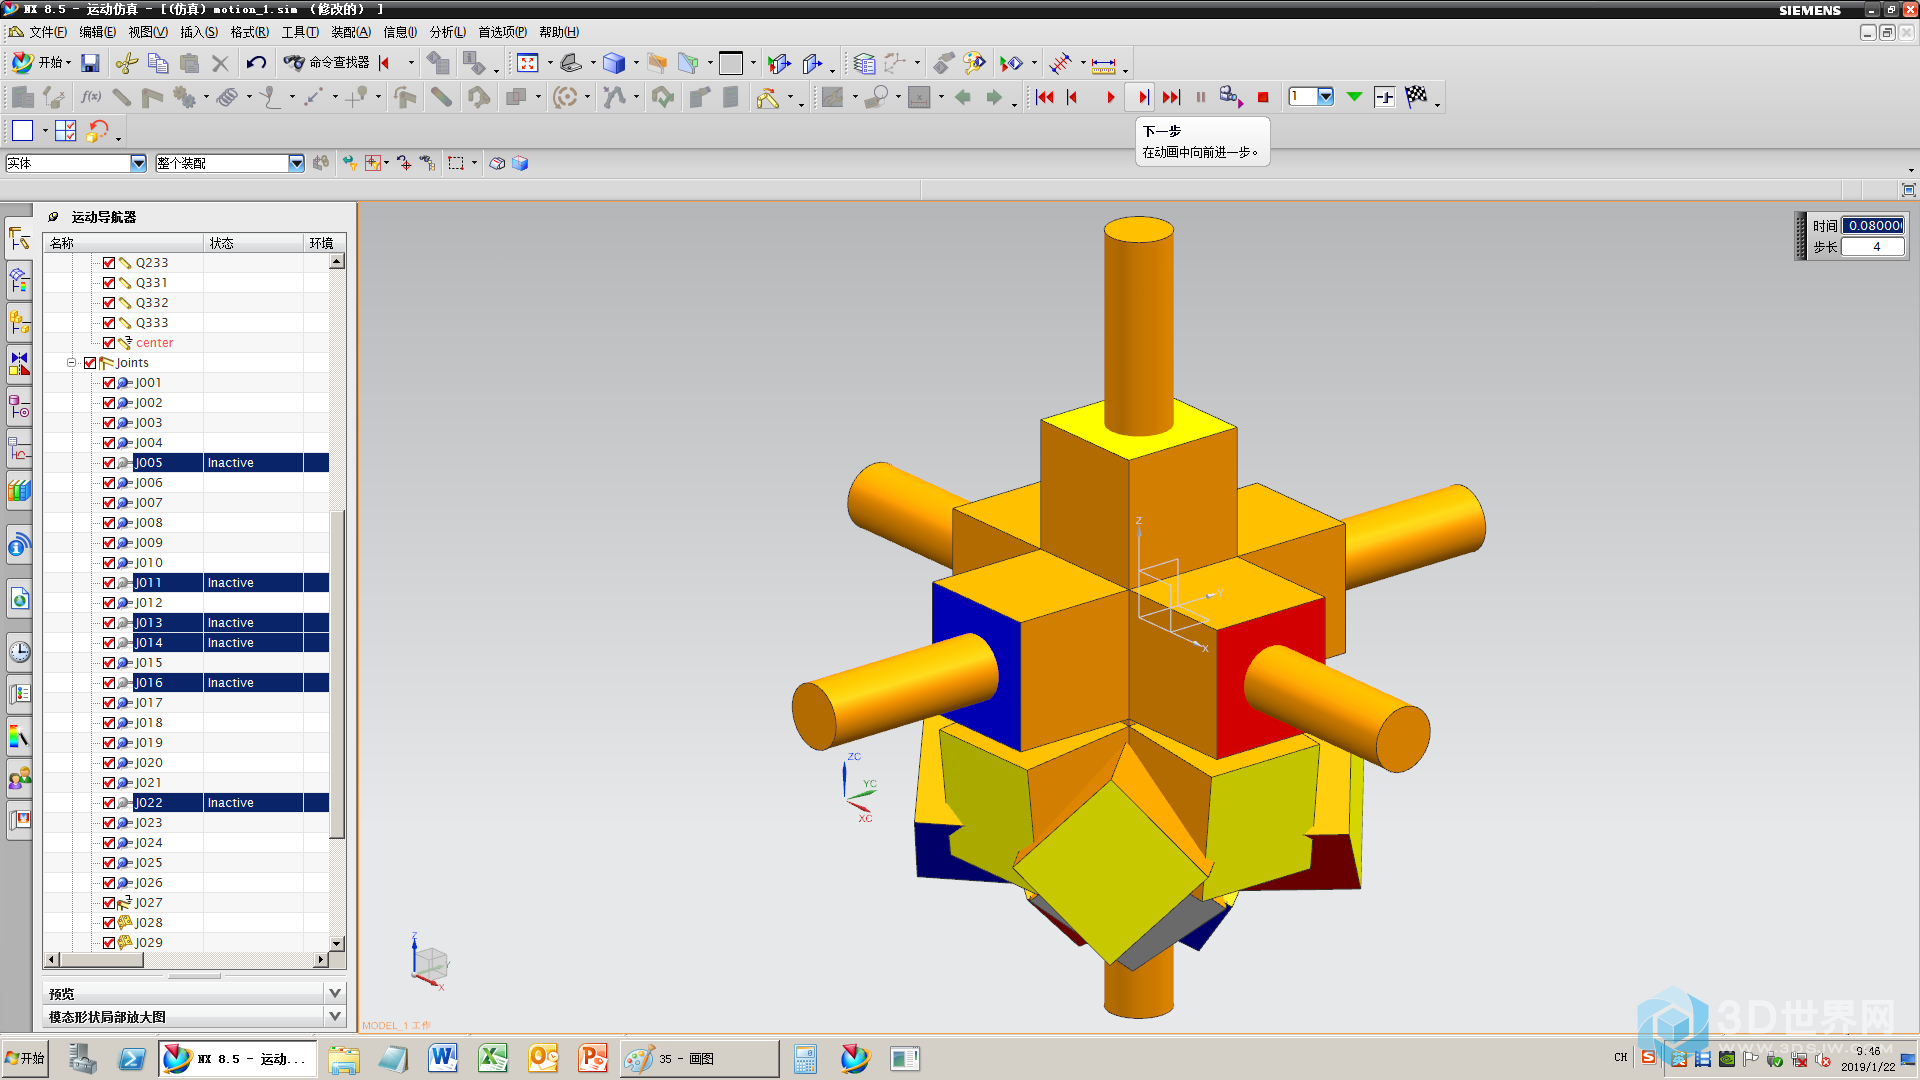Open the 开始 Start dropdown
Image resolution: width=1920 pixels, height=1080 pixels.
[42, 63]
